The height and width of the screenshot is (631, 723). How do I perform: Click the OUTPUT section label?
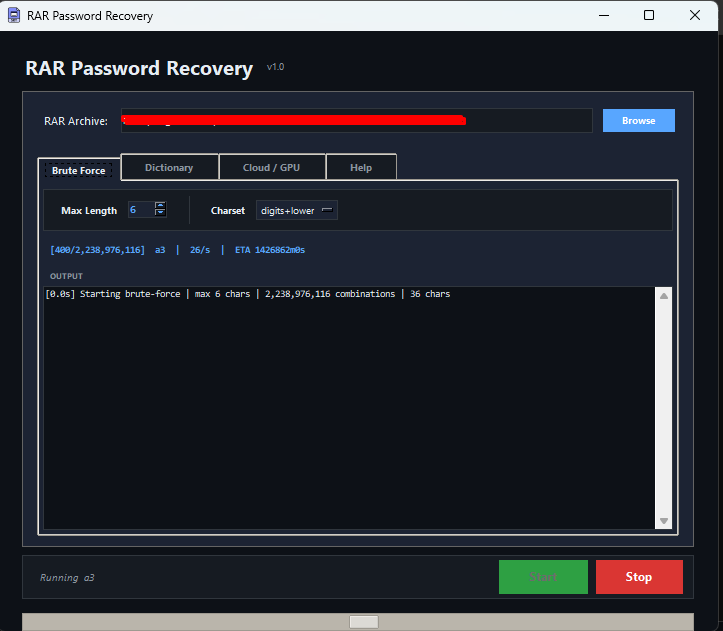click(66, 276)
